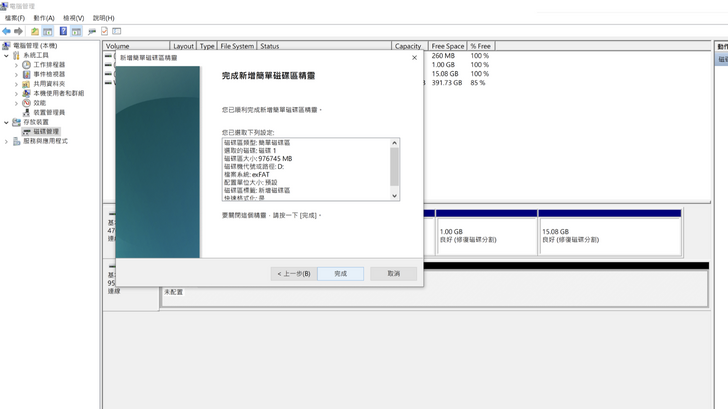Sort by the % Free column header
The width and height of the screenshot is (728, 409).
coord(481,46)
